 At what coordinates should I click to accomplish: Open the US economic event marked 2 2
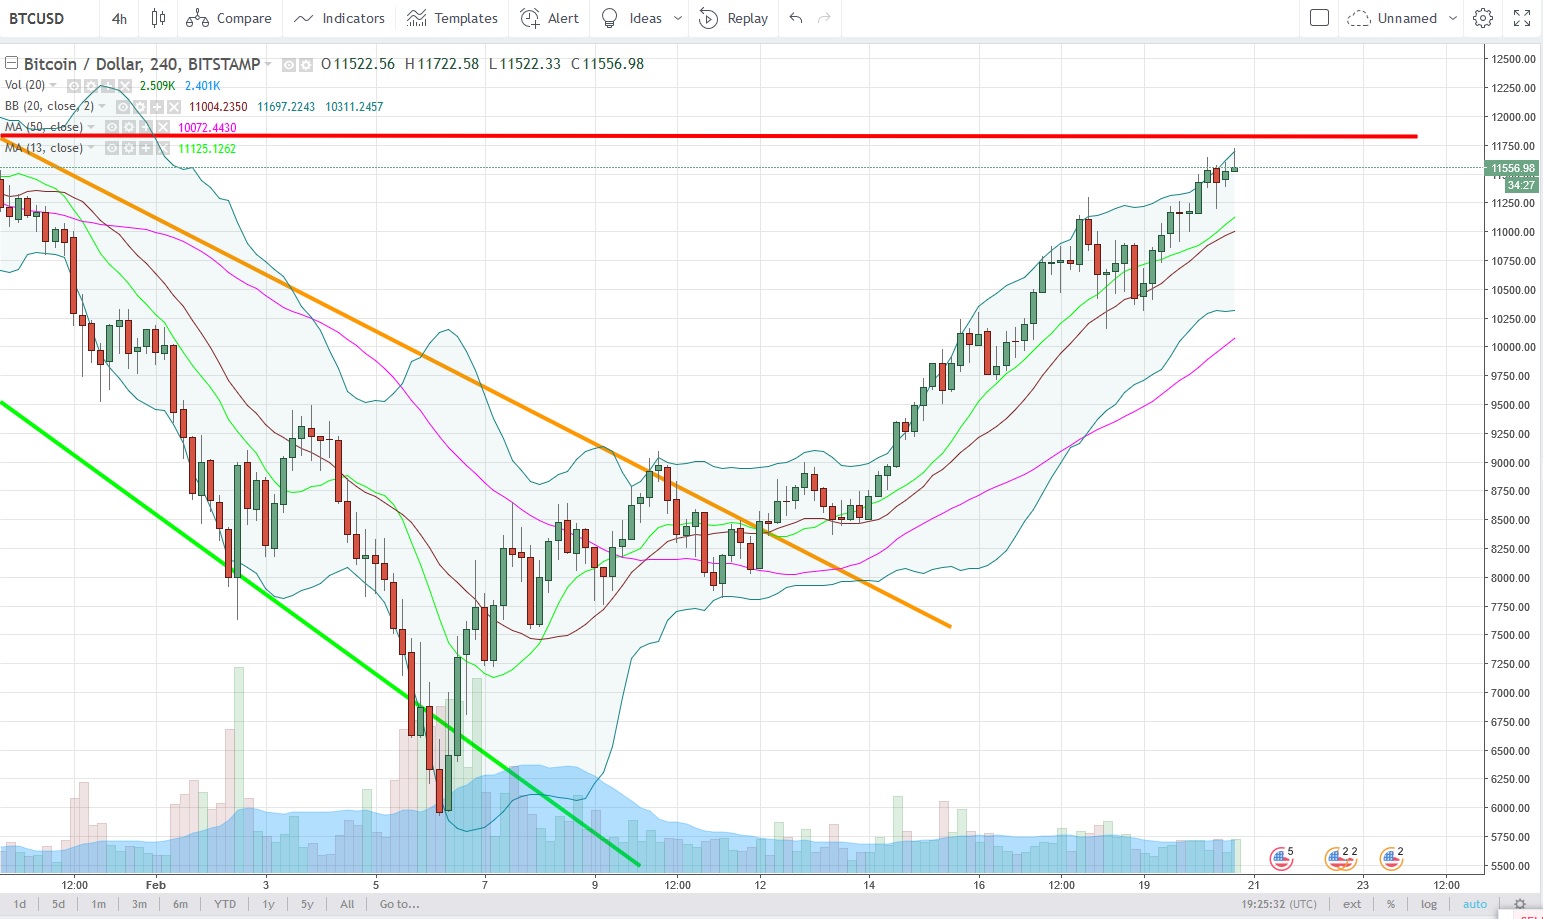coord(1340,857)
